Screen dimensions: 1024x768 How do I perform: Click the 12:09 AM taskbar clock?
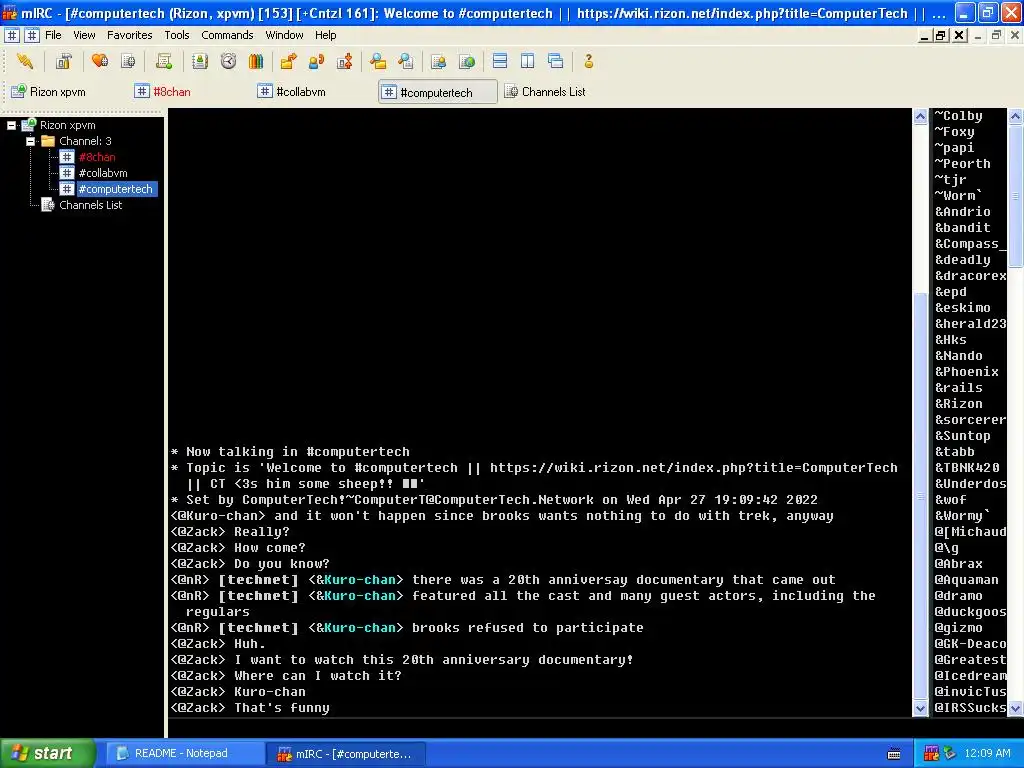(x=987, y=754)
